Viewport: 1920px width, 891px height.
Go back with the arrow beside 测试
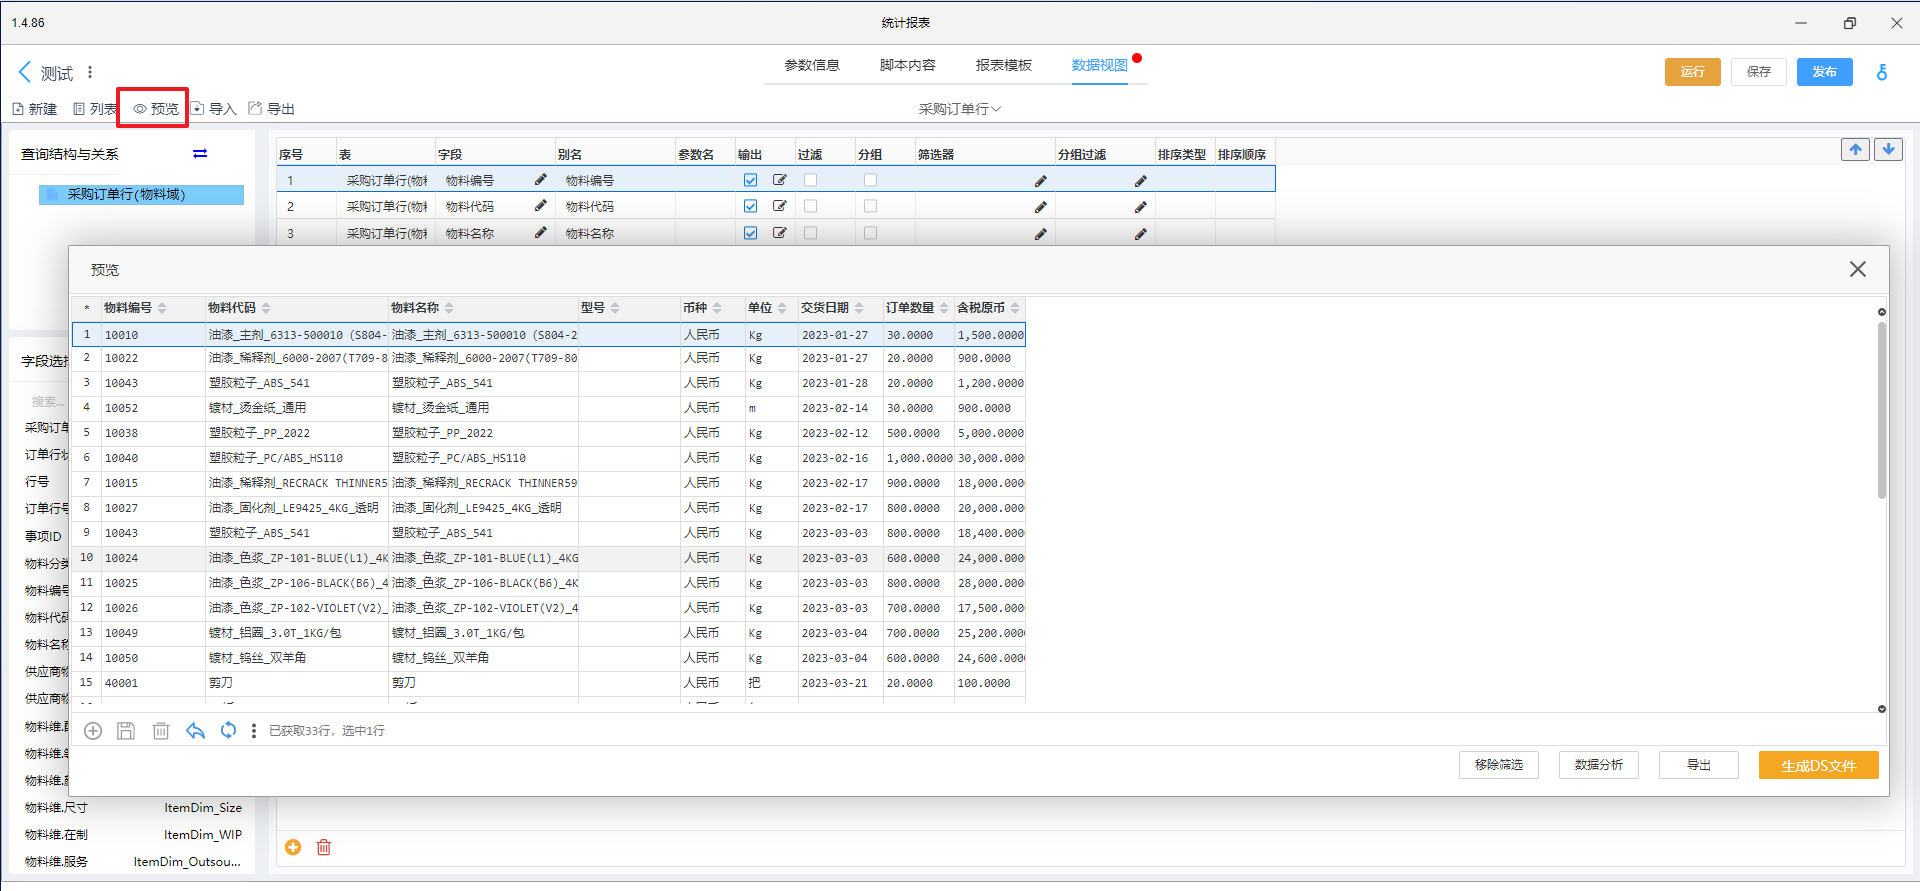point(25,72)
